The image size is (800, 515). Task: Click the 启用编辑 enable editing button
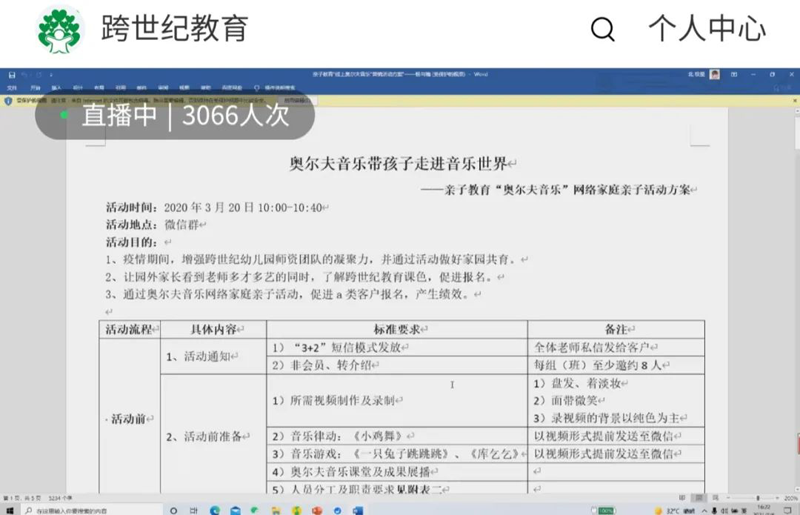click(297, 101)
